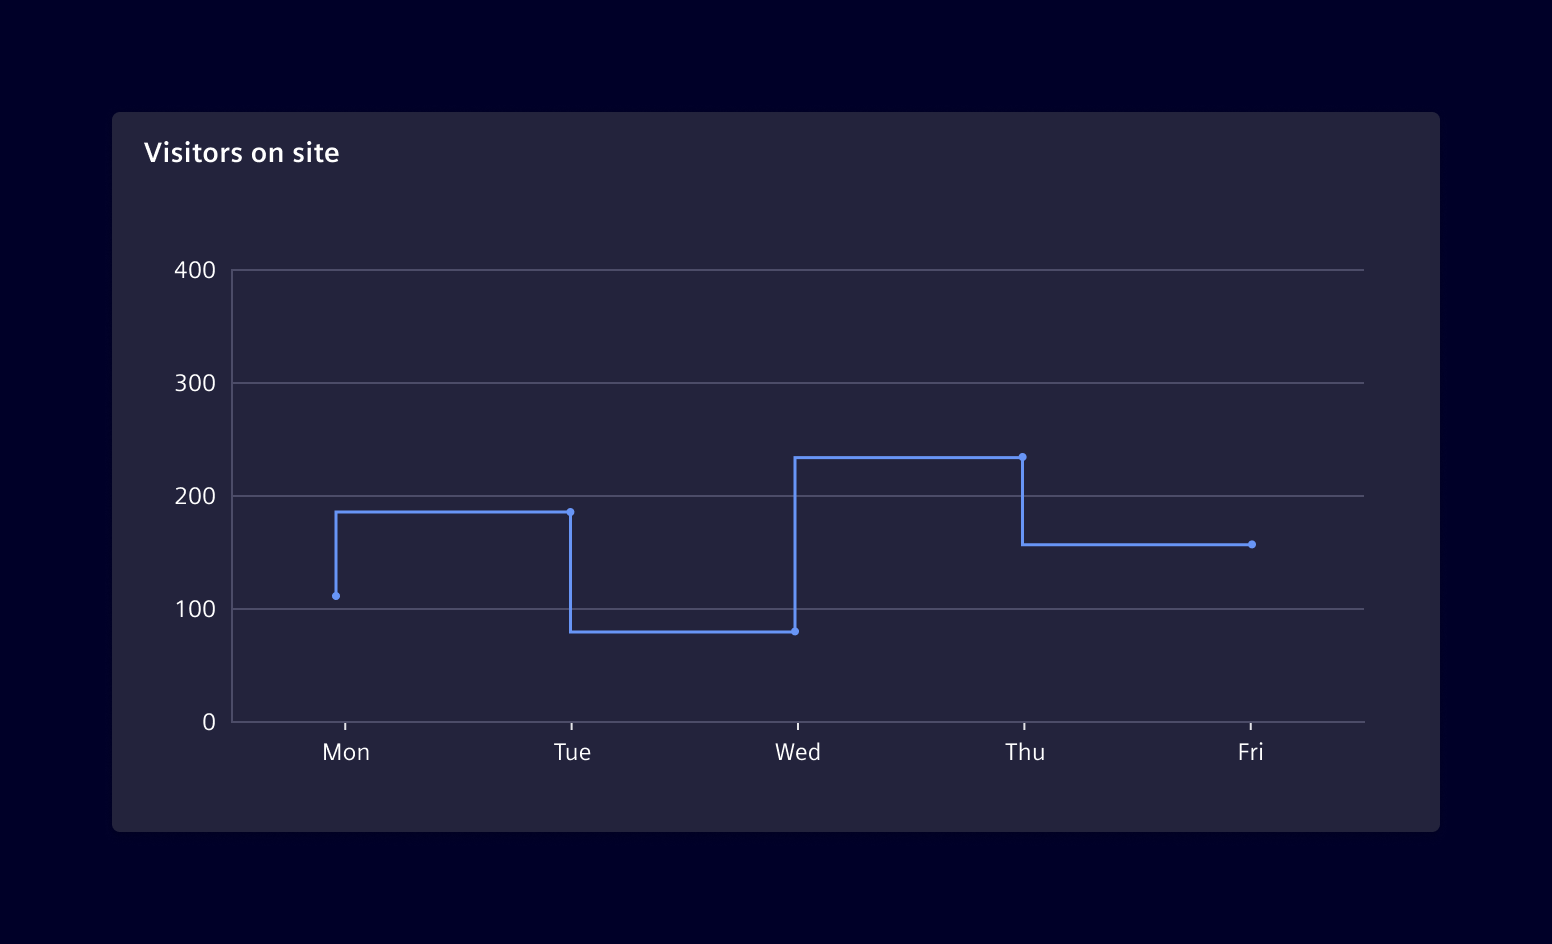The width and height of the screenshot is (1552, 944).
Task: Select the Wednesday data point
Action: point(795,630)
